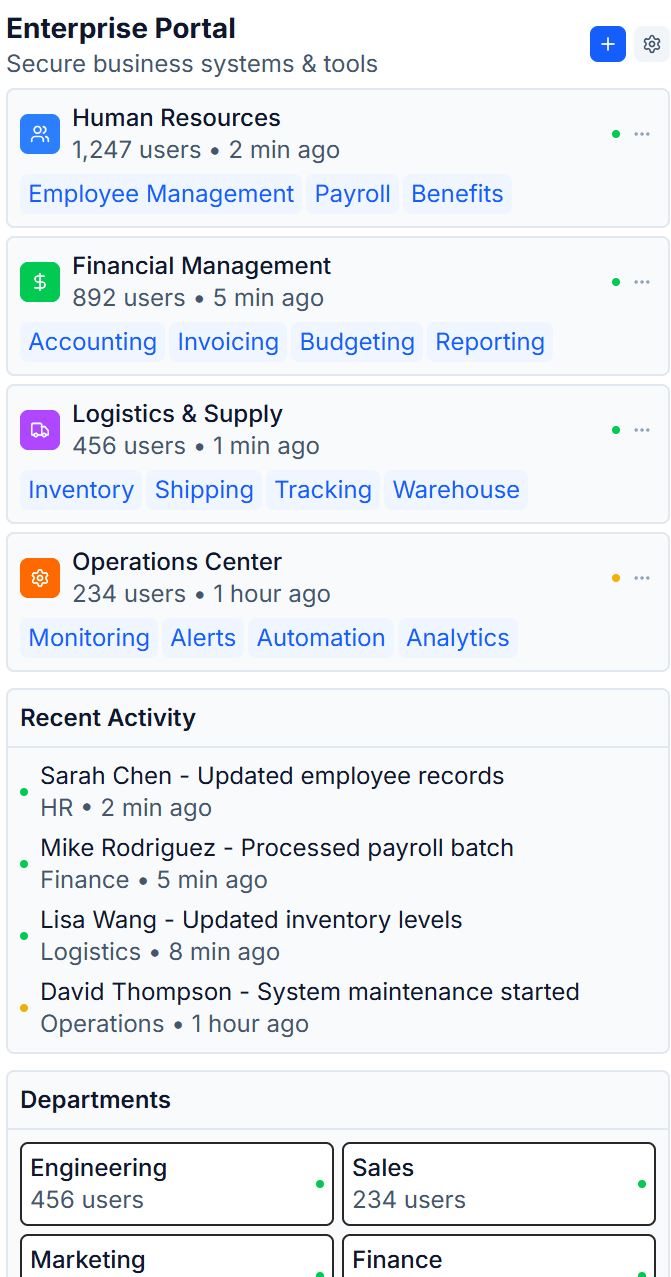Open Logistics & Supply more options menu

[x=642, y=430]
